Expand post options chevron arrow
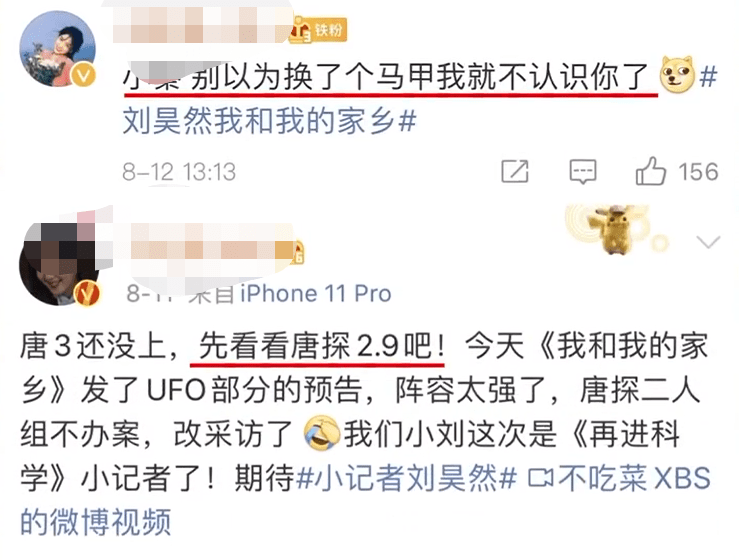The height and width of the screenshot is (560, 739). point(708,242)
